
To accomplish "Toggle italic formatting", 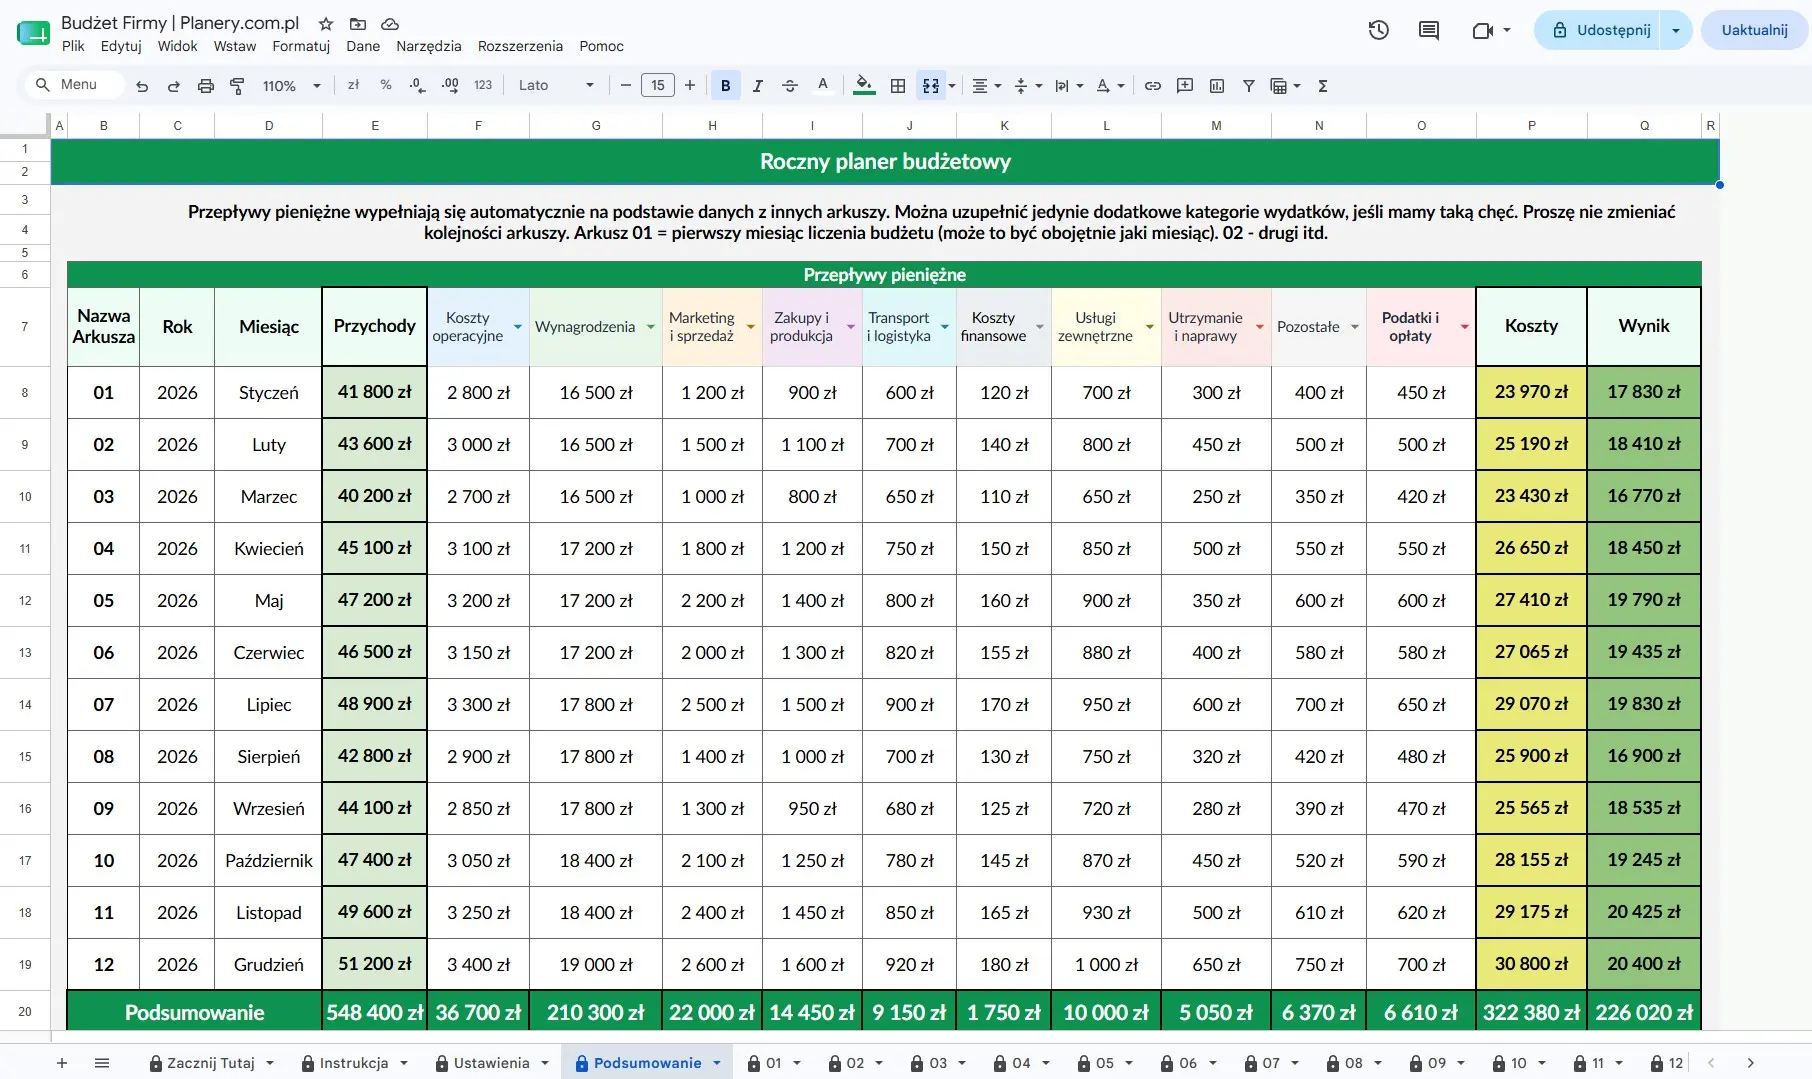I will pyautogui.click(x=758, y=86).
